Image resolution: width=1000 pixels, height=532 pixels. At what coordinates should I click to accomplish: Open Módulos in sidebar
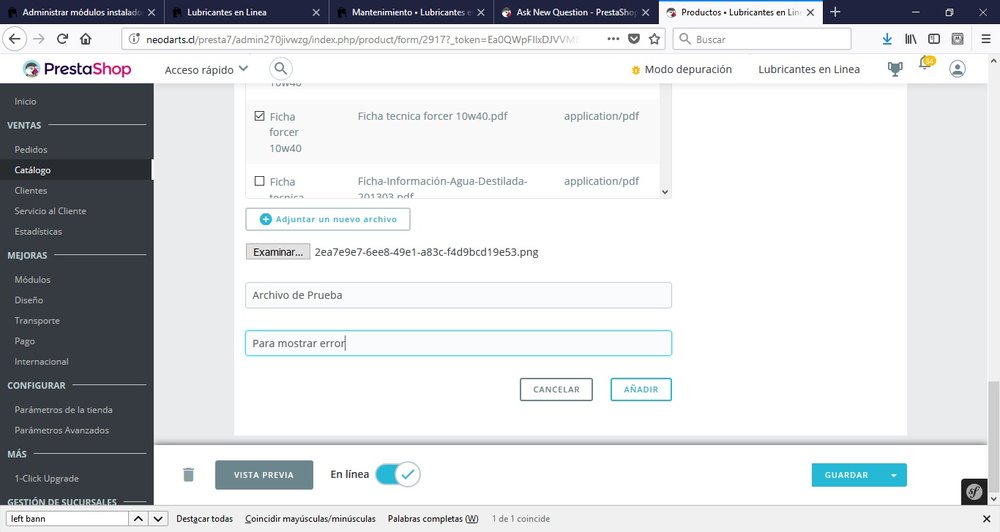click(x=33, y=279)
